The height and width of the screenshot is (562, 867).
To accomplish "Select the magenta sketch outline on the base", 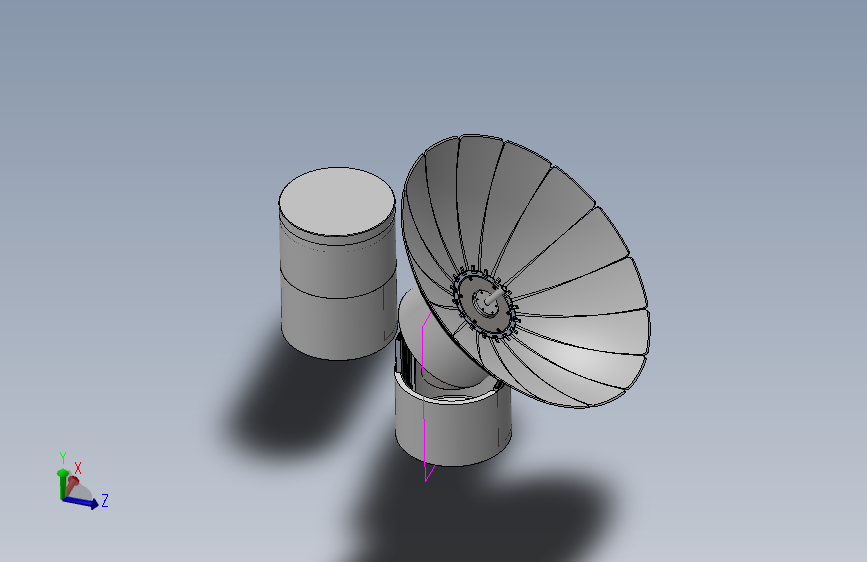I will [424, 396].
